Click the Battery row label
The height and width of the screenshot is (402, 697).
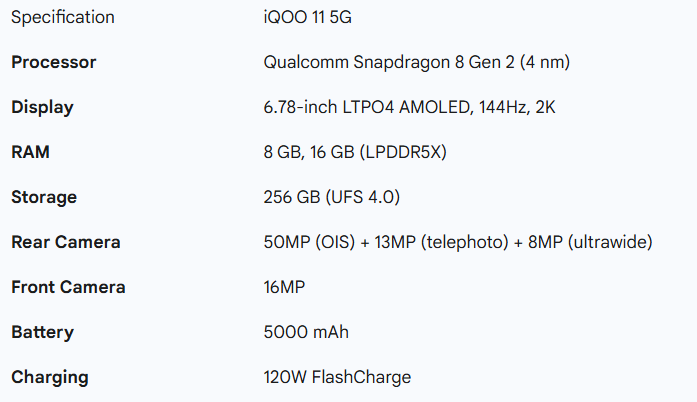(43, 332)
